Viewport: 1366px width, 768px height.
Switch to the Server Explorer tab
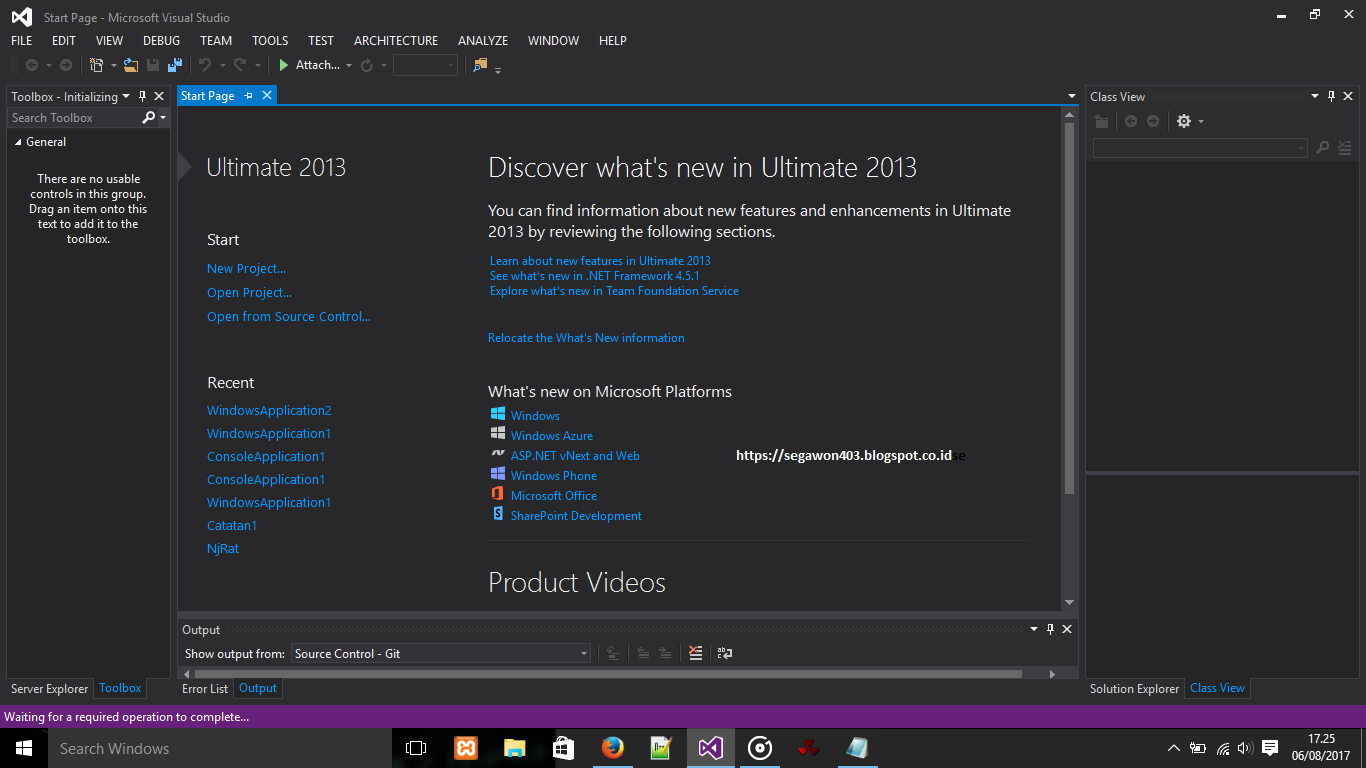coord(50,688)
